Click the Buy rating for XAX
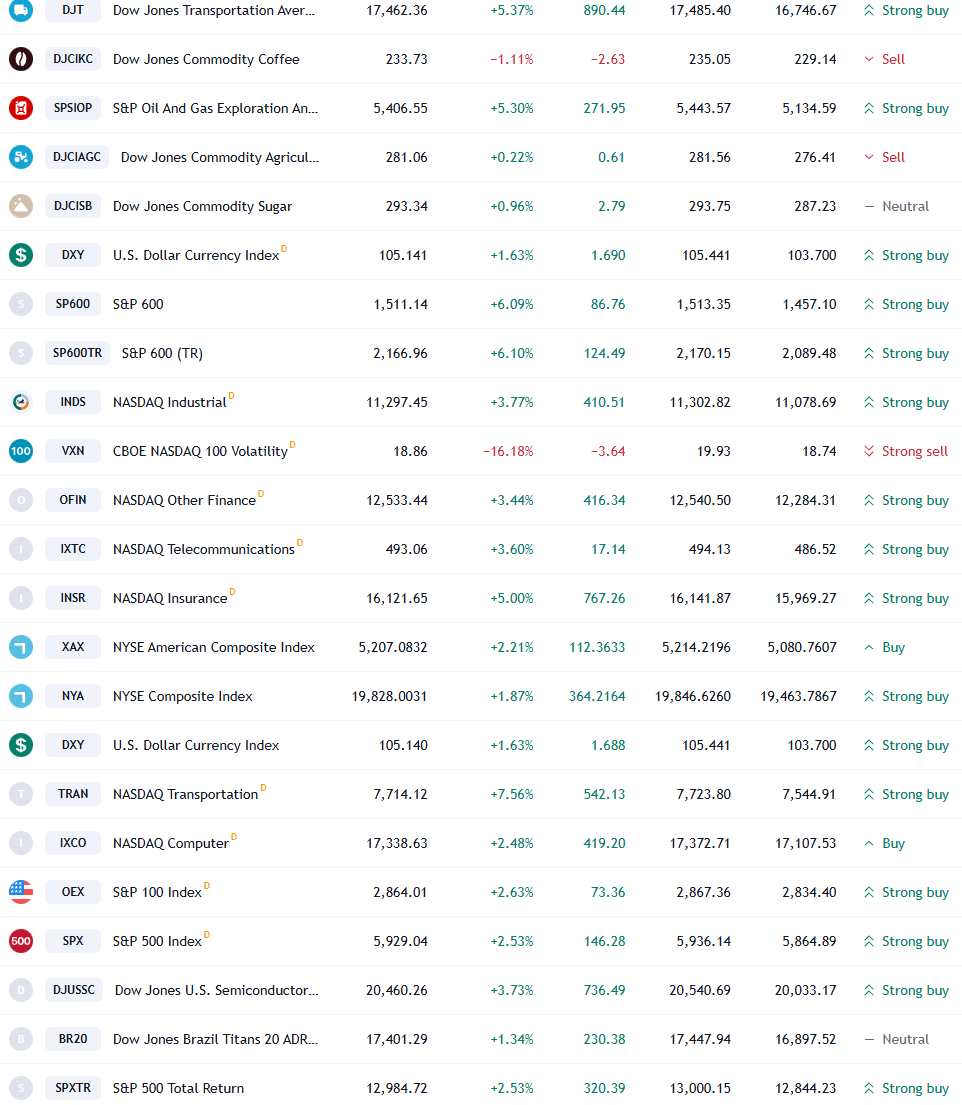This screenshot has height=1105, width=962. coord(884,647)
